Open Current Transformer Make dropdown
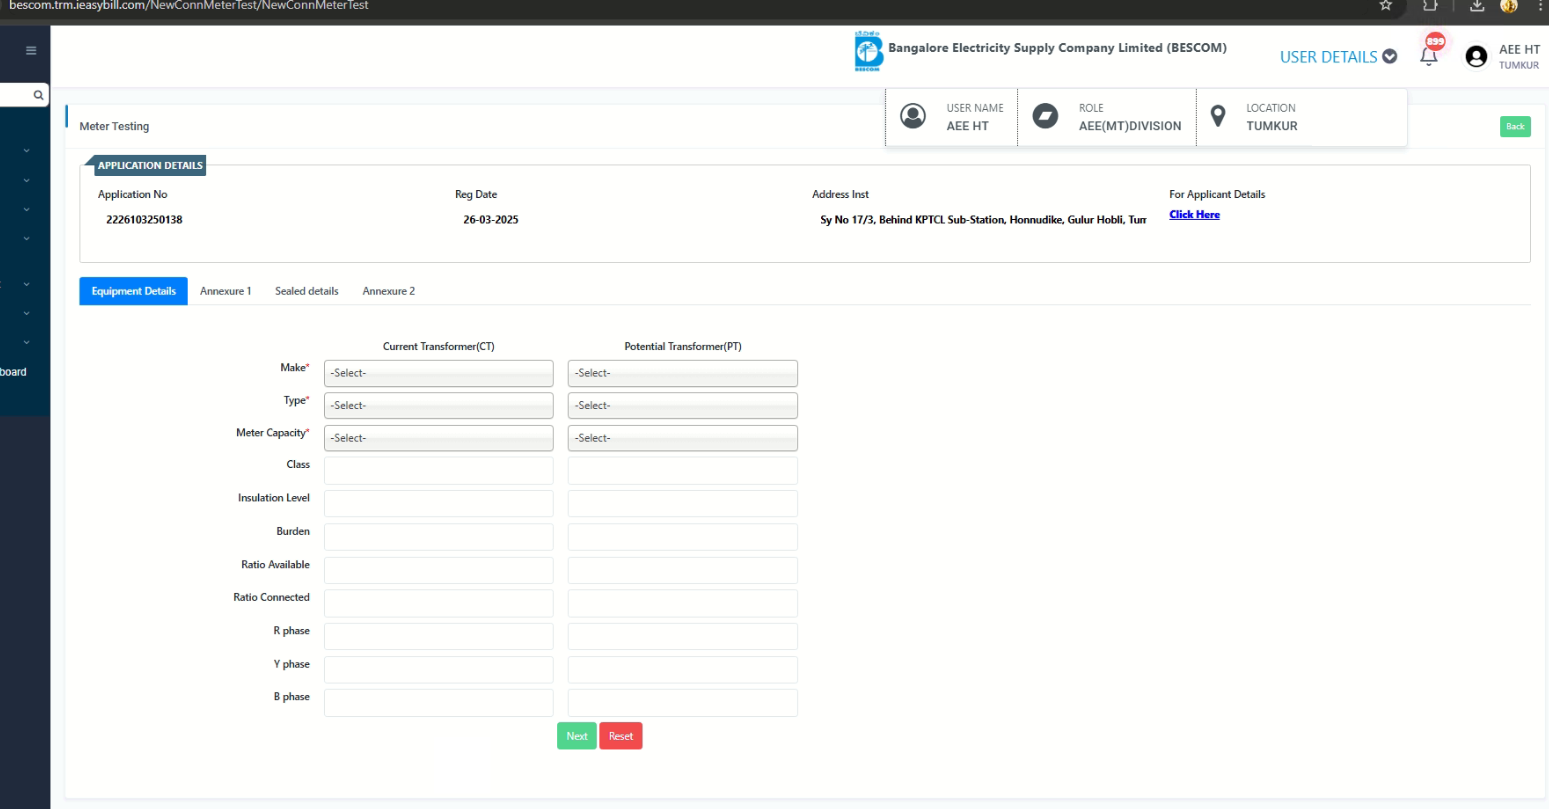This screenshot has width=1549, height=809. tap(438, 373)
